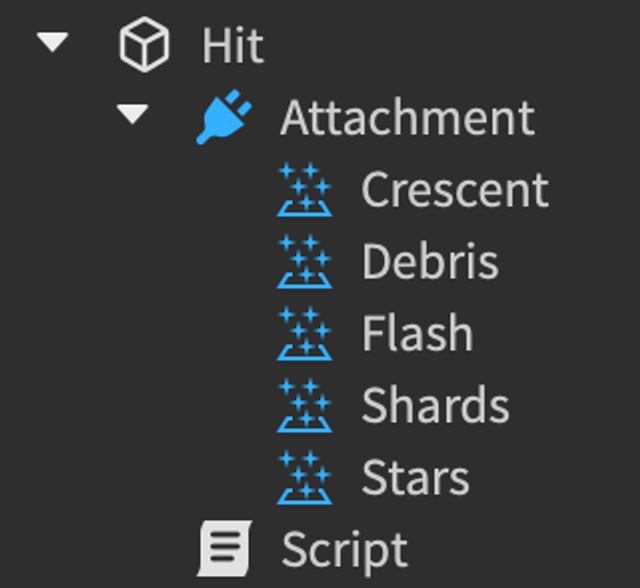Image resolution: width=640 pixels, height=588 pixels.
Task: Select the Debris emitter name
Action: (x=430, y=261)
